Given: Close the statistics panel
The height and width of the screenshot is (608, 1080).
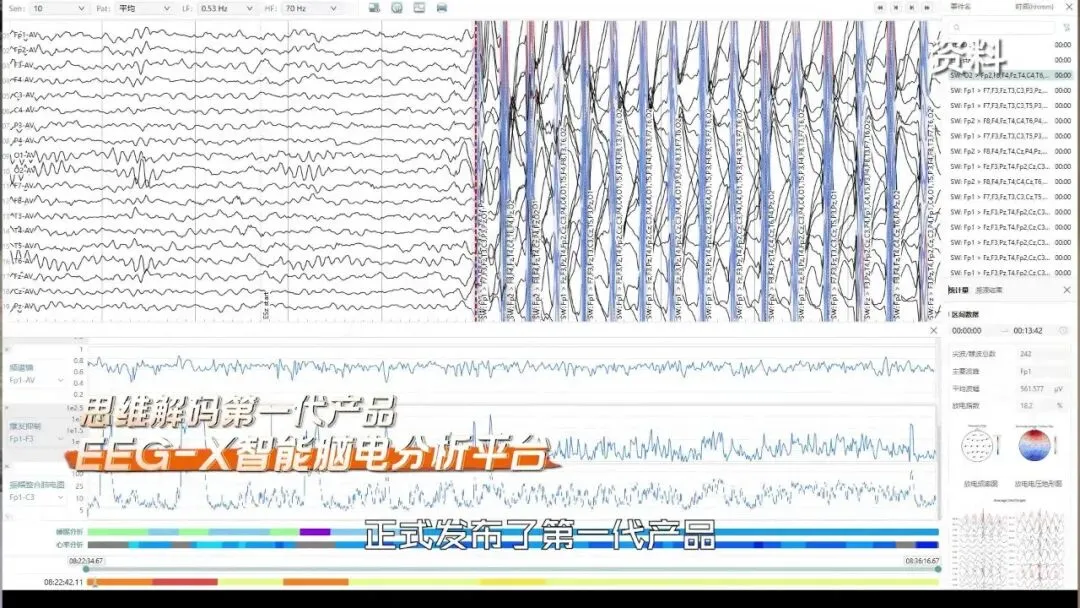Looking at the screenshot, I should pos(1067,290).
